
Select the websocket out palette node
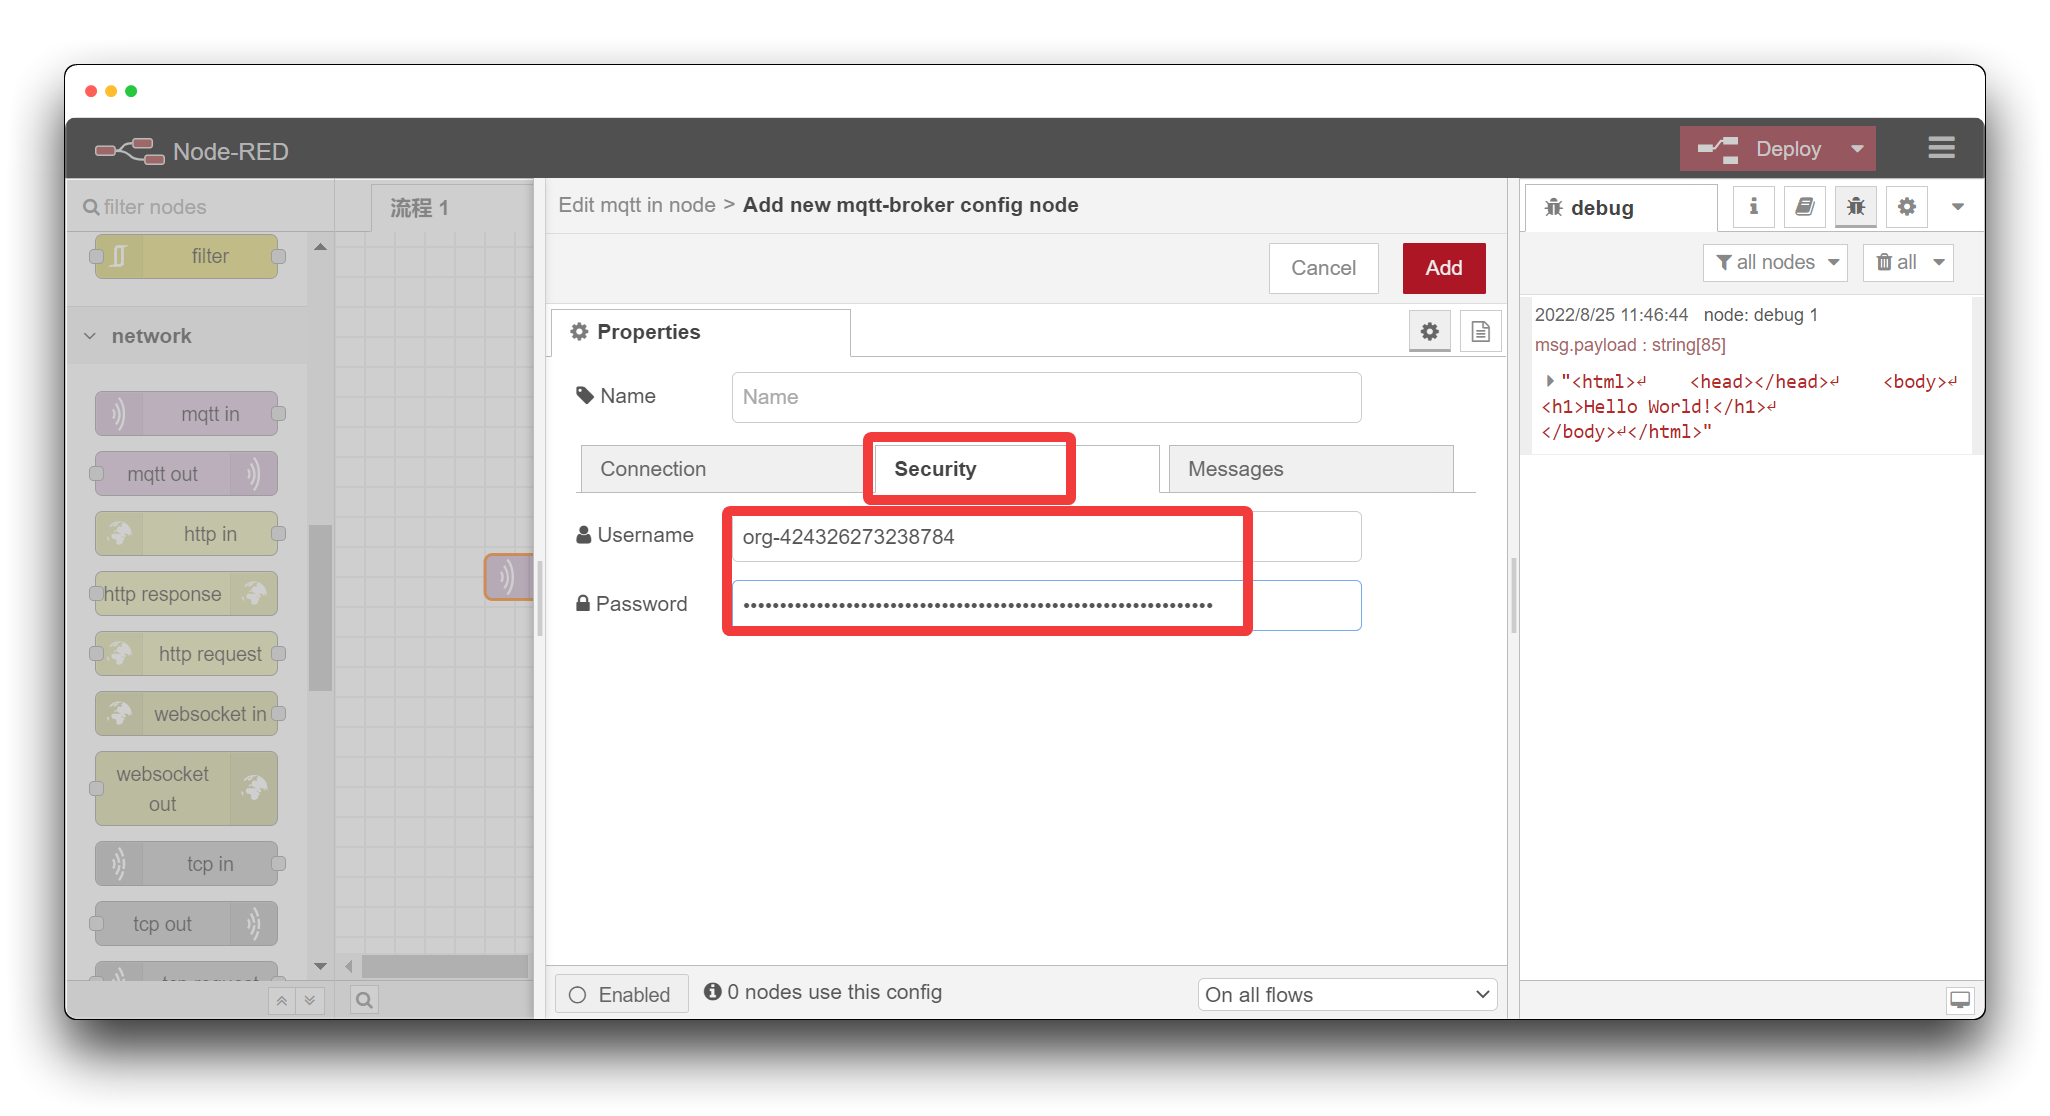pyautogui.click(x=187, y=788)
